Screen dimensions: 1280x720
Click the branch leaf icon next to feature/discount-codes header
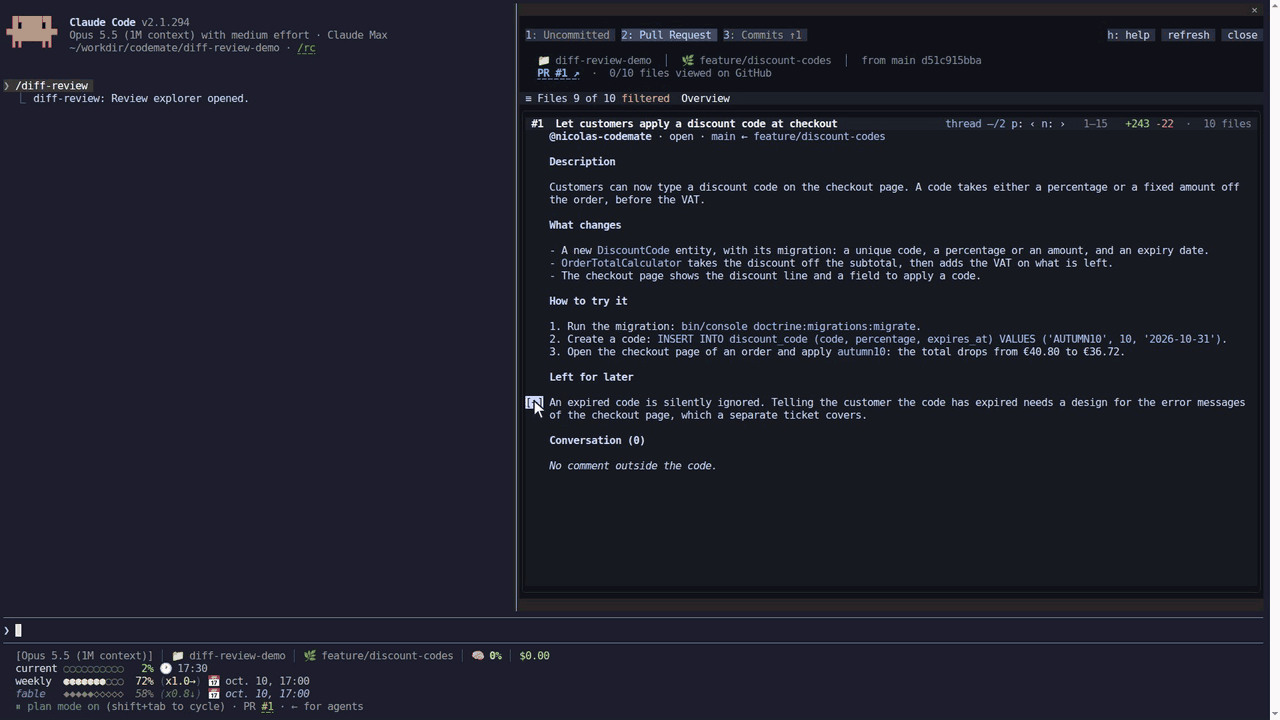tap(688, 60)
